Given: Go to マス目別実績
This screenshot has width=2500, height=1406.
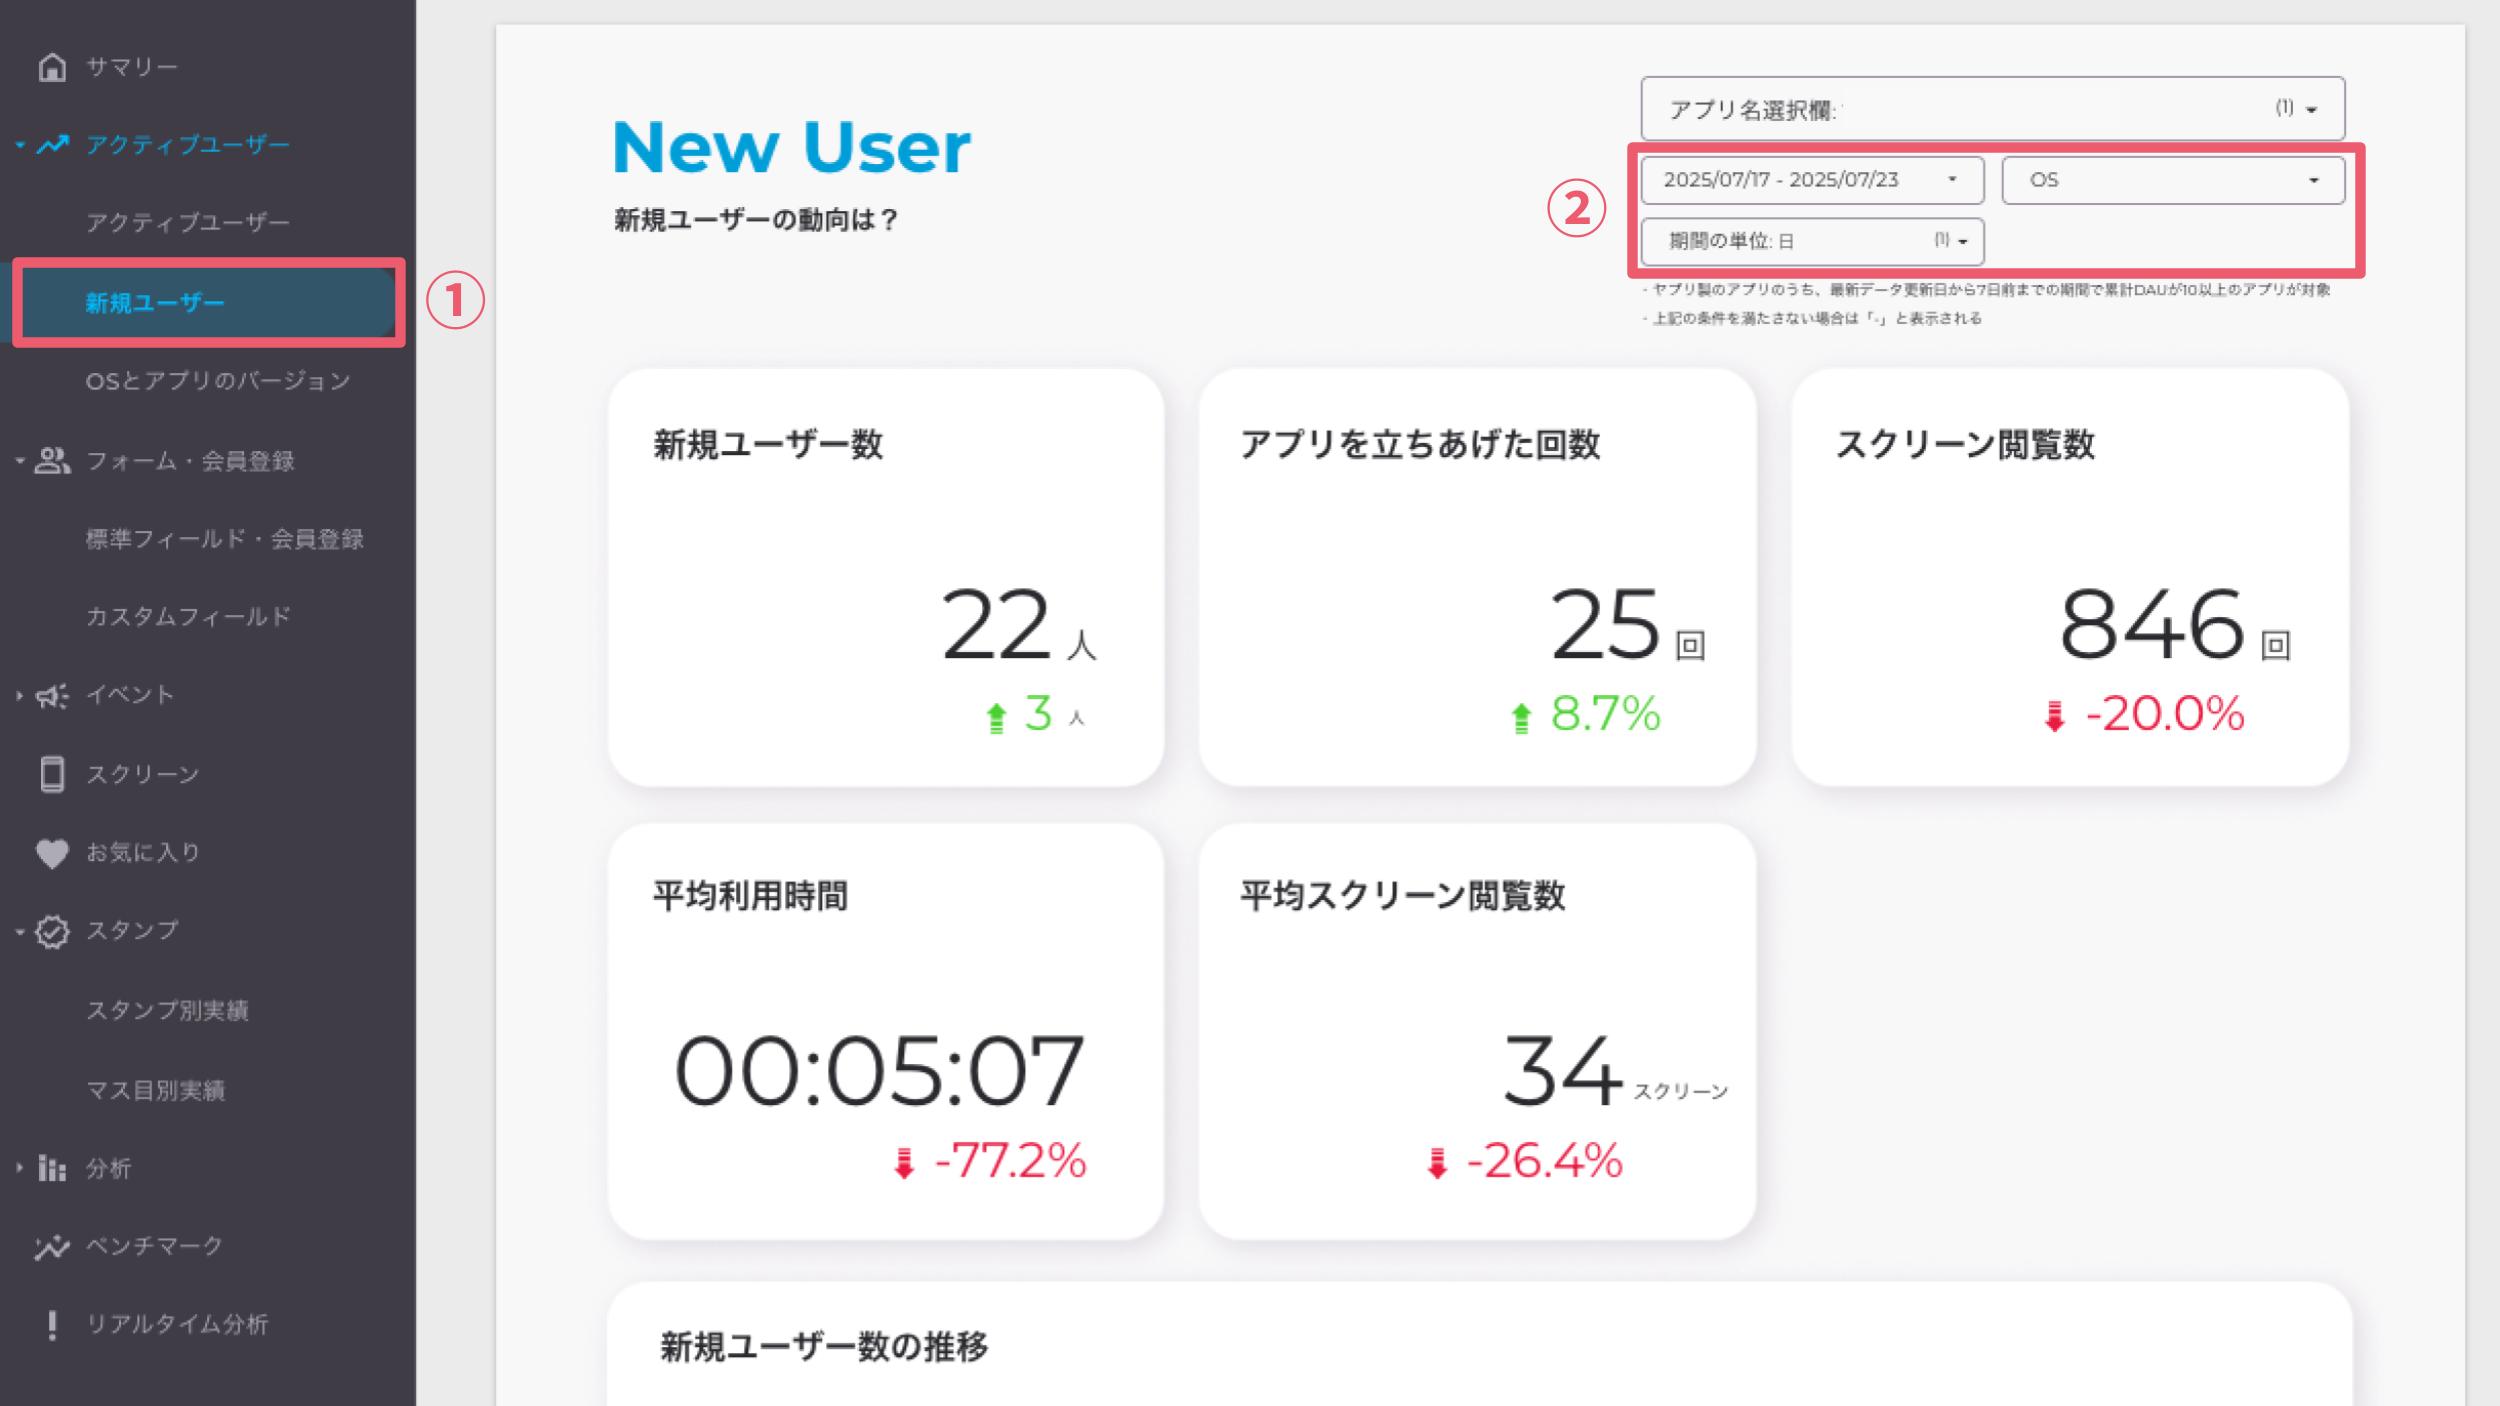Looking at the screenshot, I should click(155, 1091).
